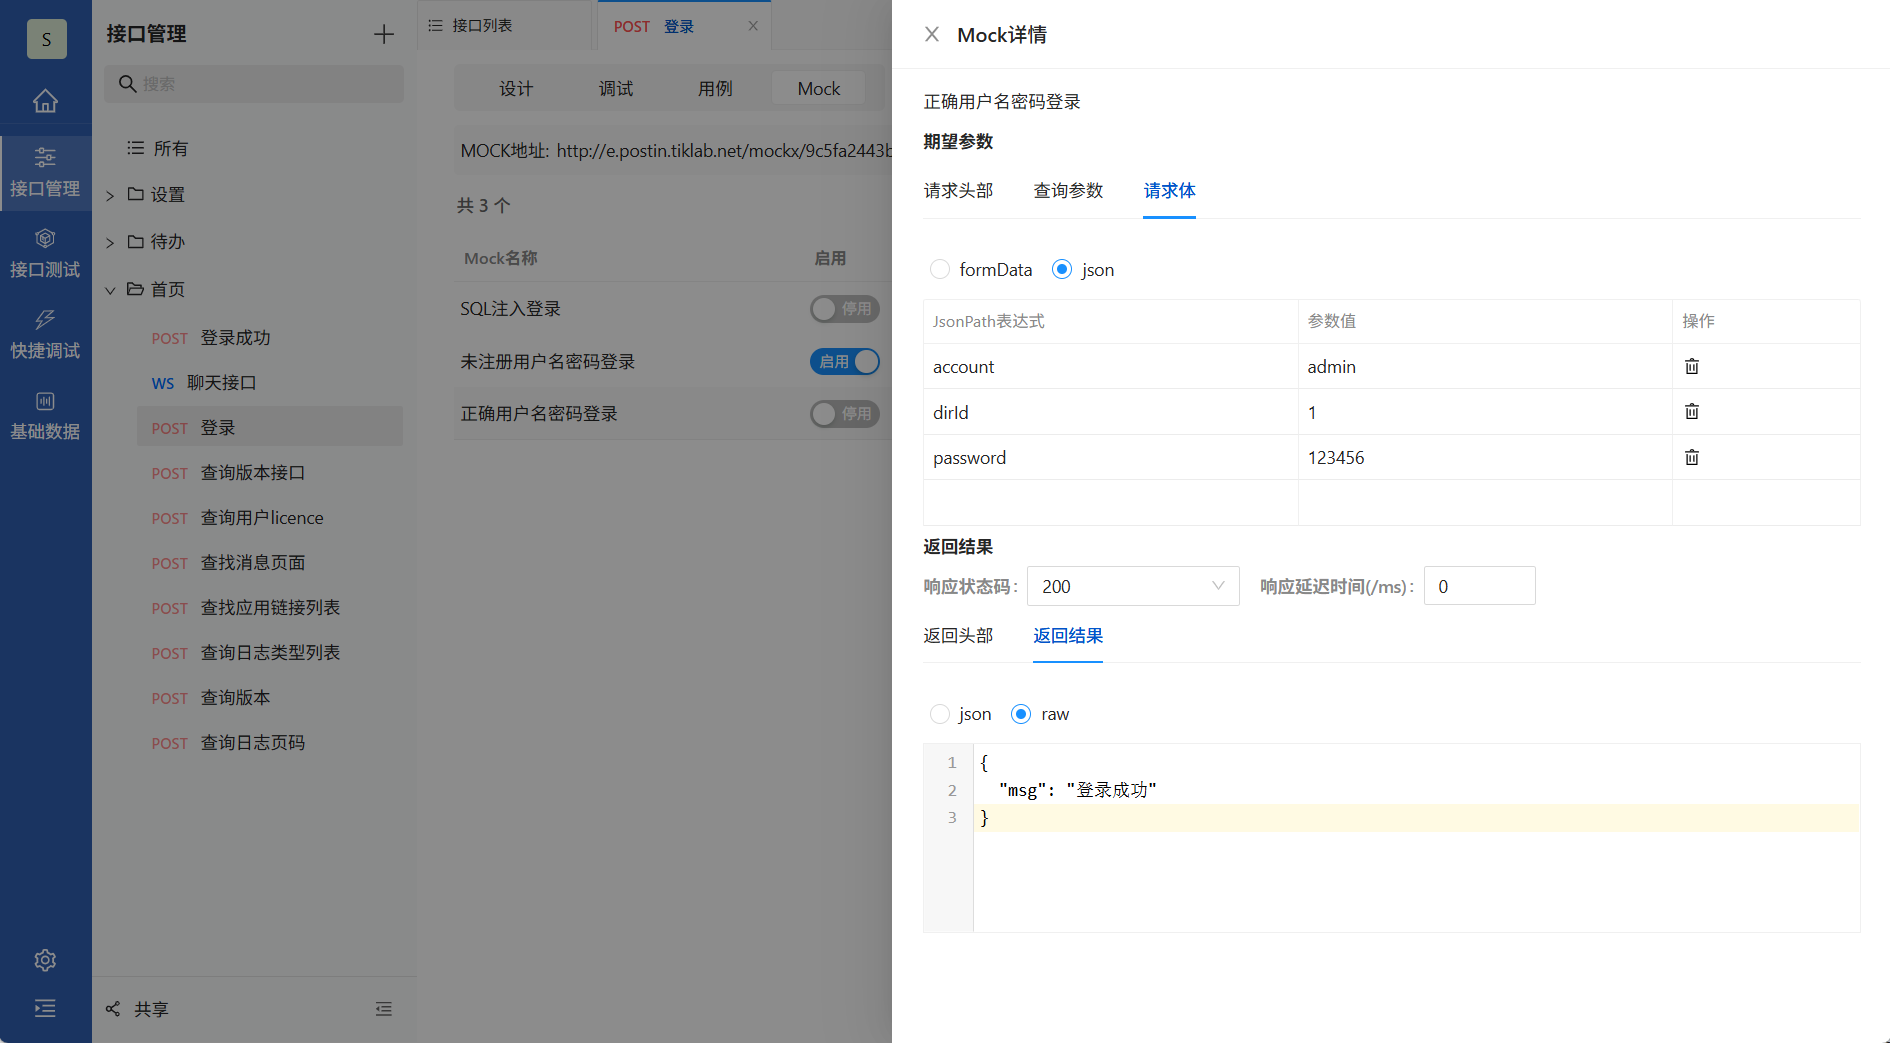1890x1043 pixels.
Task: Expand the 设置 folder
Action: (110, 194)
